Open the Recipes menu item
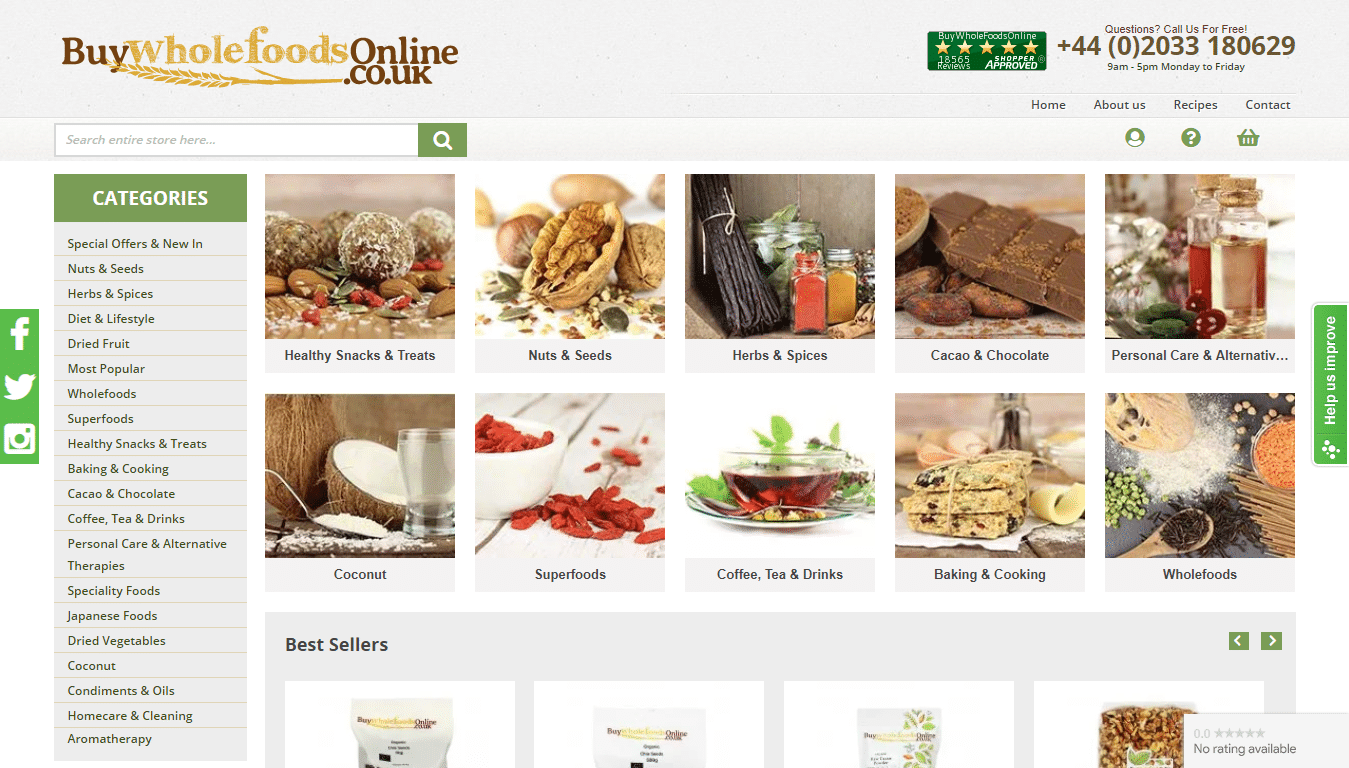Viewport: 1349px width, 768px height. [x=1195, y=105]
